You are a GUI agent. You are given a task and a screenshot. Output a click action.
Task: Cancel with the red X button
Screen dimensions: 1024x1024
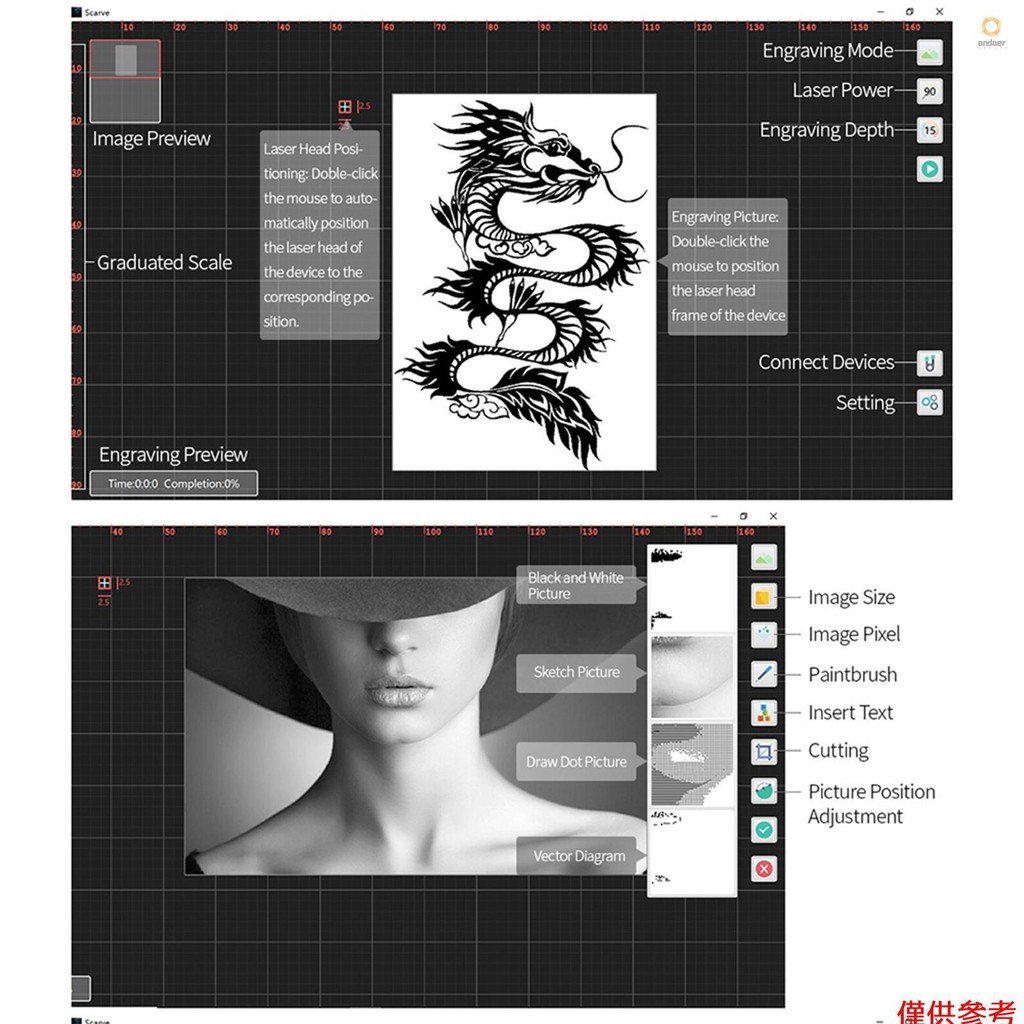(x=764, y=869)
